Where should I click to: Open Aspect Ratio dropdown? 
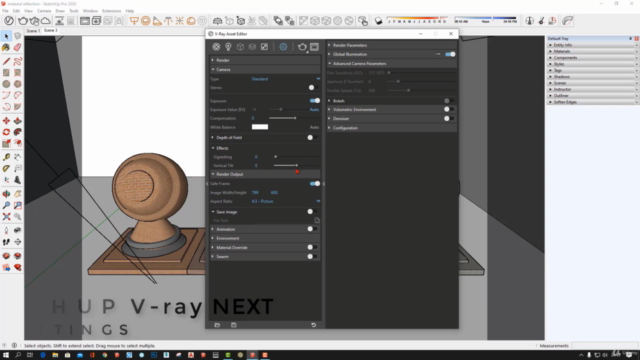(x=285, y=201)
